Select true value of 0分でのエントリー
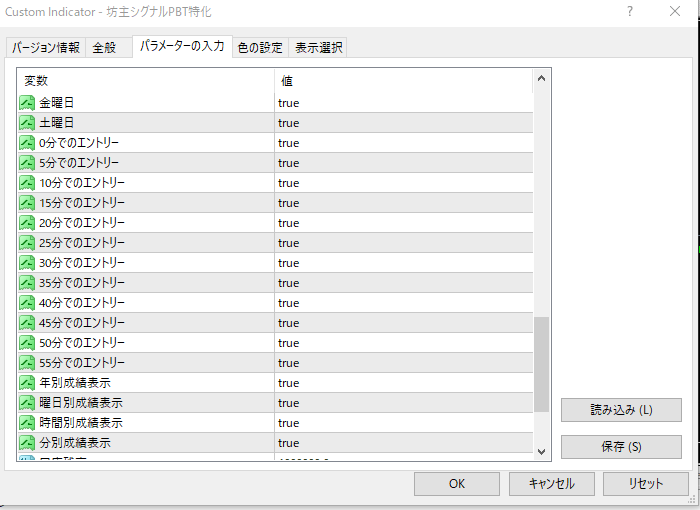 (288, 143)
